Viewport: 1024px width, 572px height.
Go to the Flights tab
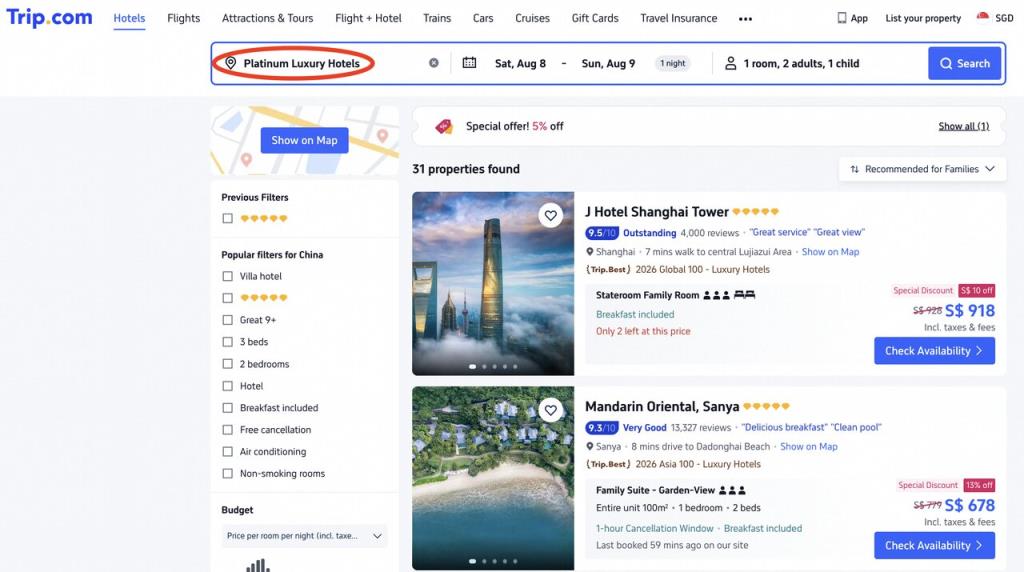pos(184,18)
